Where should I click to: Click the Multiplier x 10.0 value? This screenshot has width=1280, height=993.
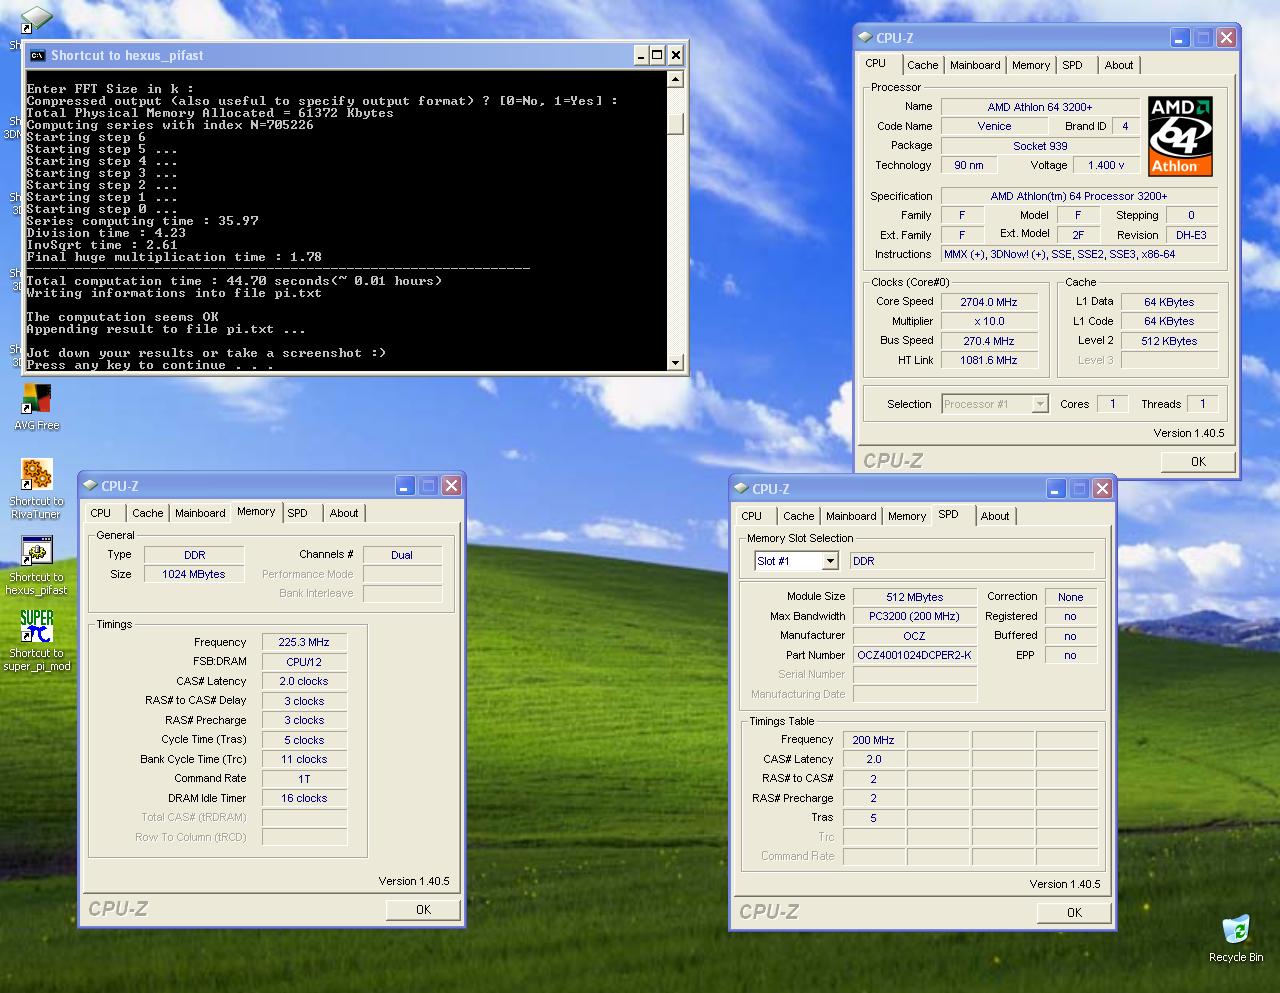[x=988, y=322]
